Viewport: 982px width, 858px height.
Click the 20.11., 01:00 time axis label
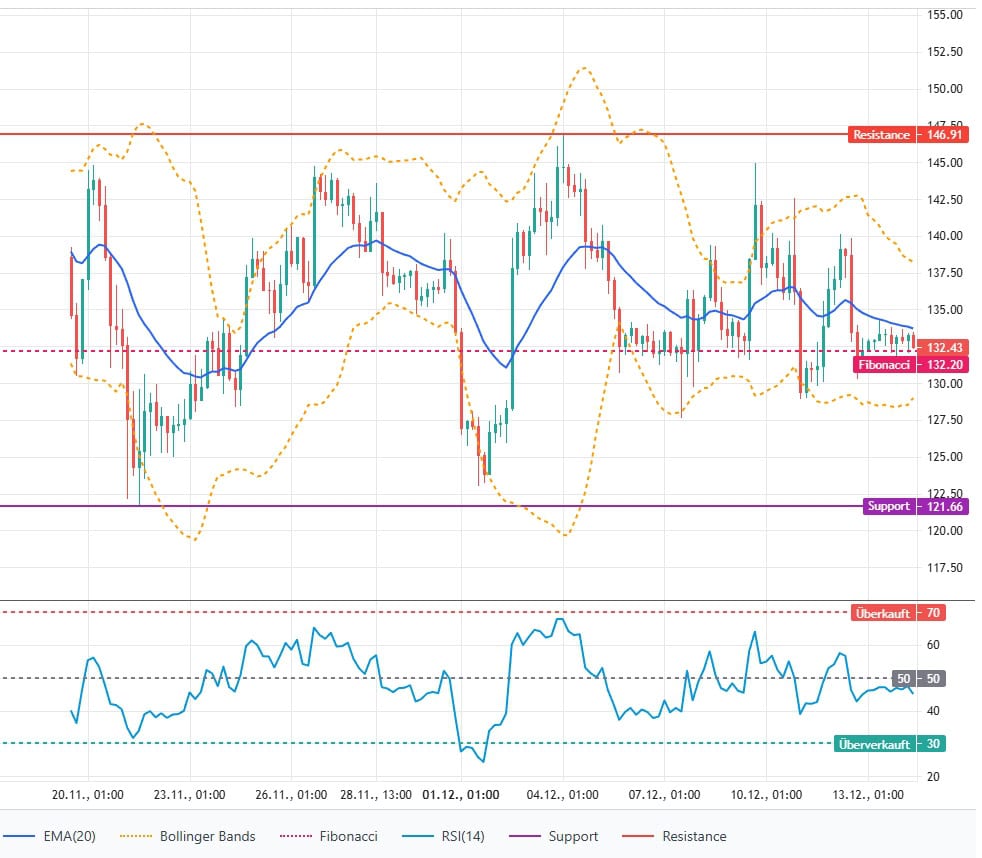[89, 795]
